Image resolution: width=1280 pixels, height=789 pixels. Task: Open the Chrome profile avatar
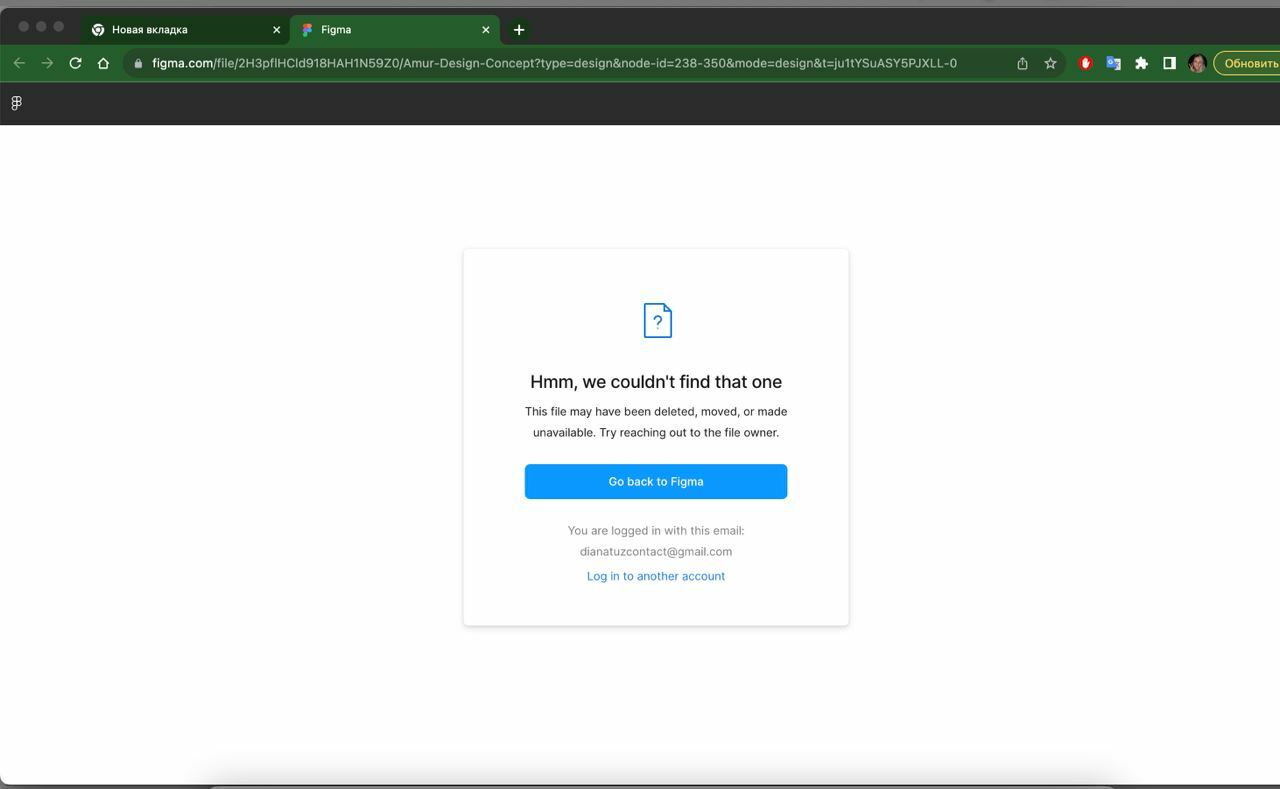[1197, 63]
